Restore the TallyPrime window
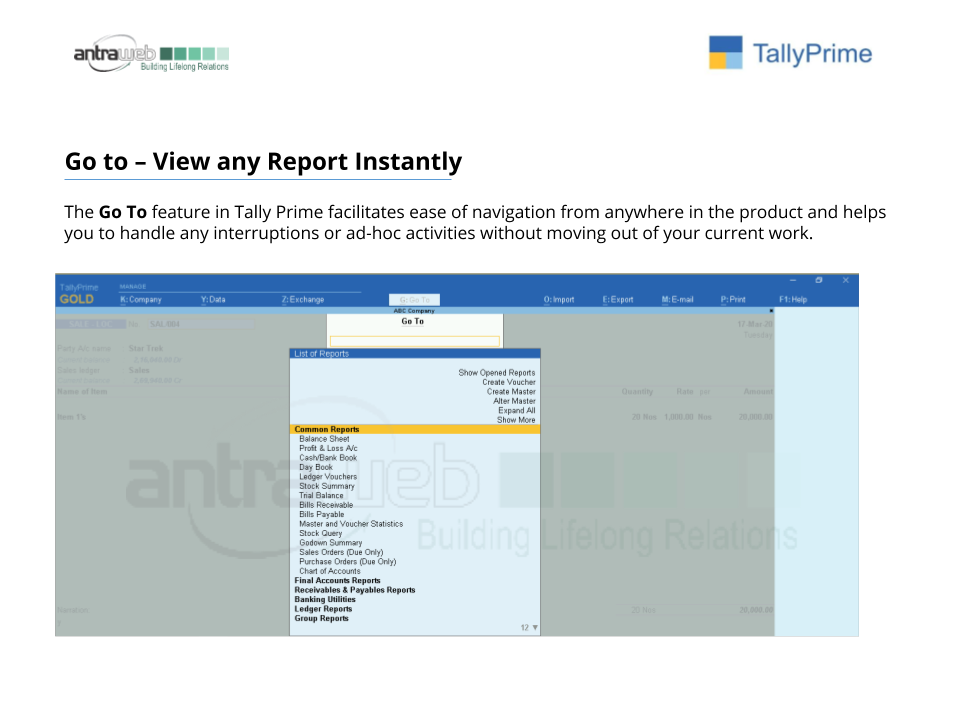The image size is (960, 720). (819, 280)
